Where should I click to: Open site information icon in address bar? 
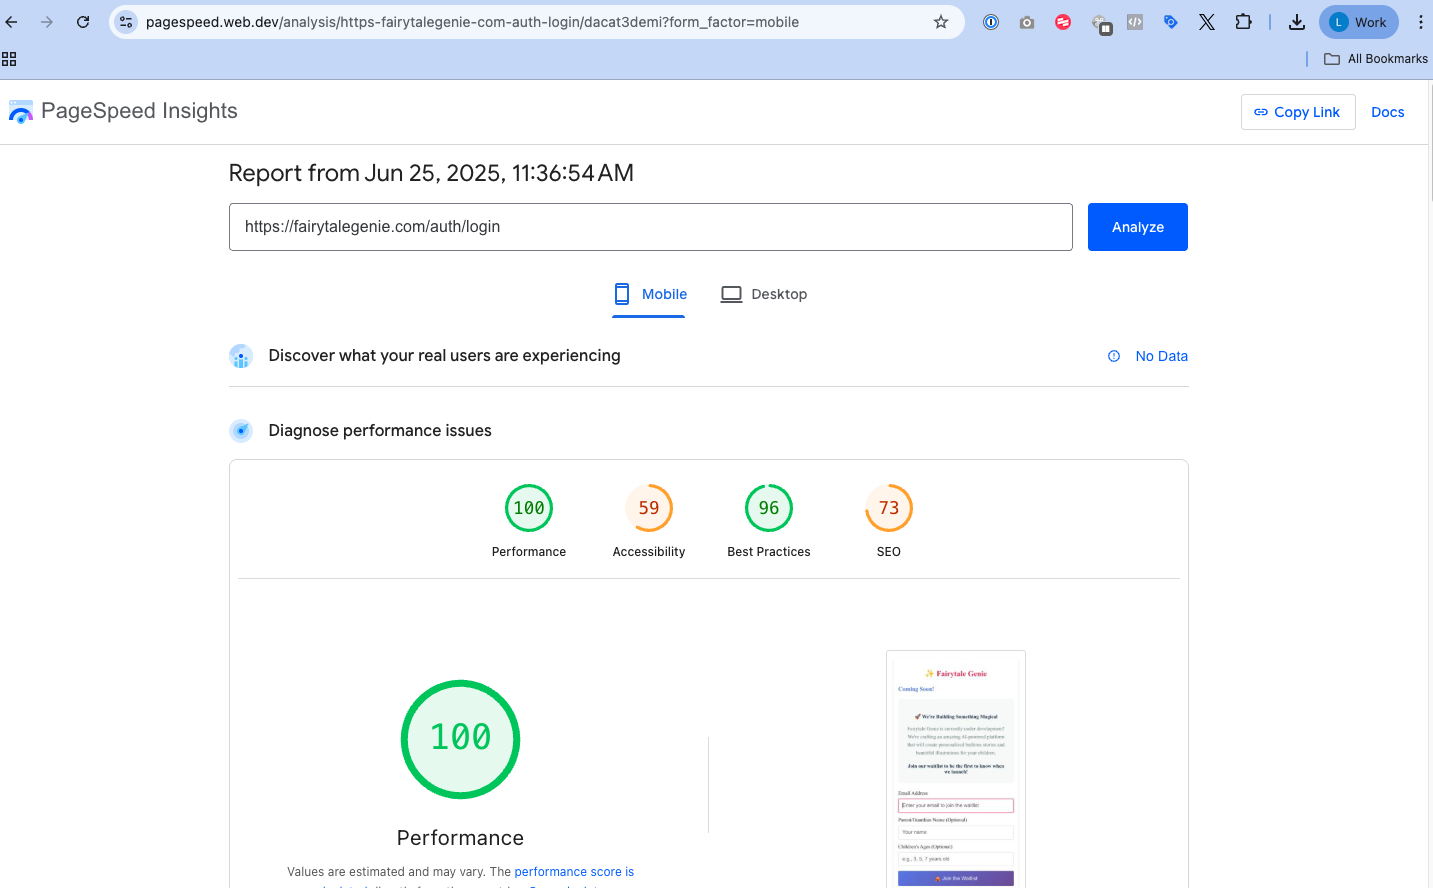click(x=126, y=22)
